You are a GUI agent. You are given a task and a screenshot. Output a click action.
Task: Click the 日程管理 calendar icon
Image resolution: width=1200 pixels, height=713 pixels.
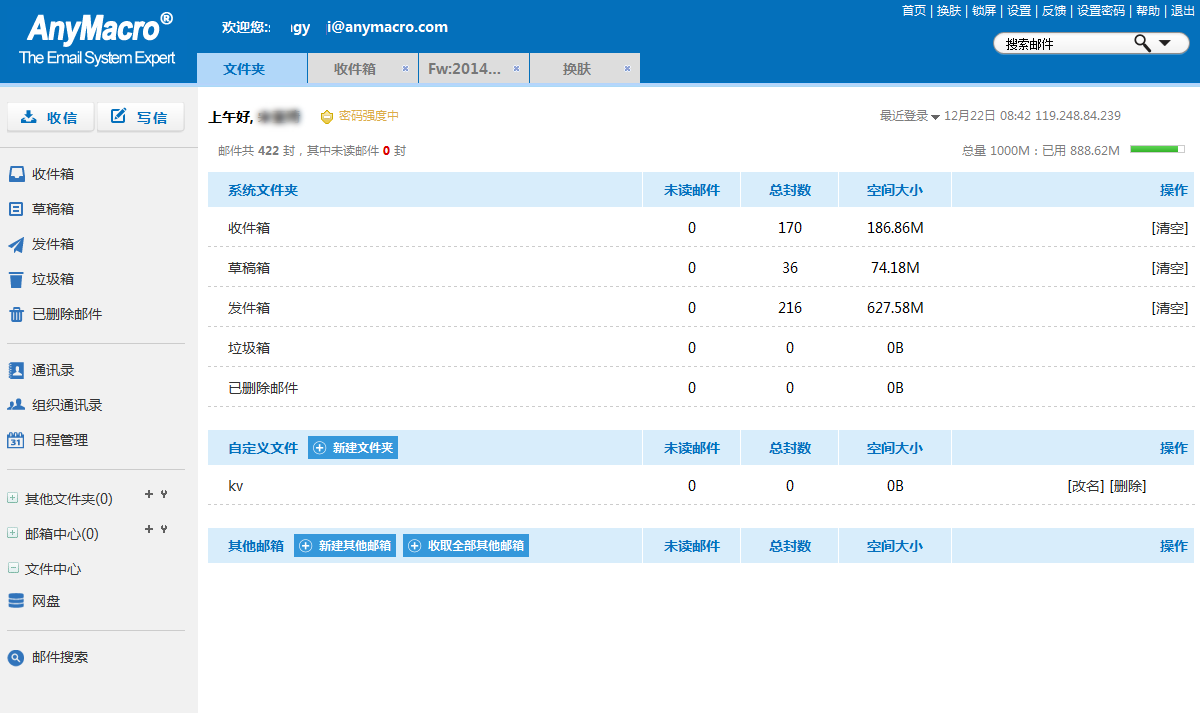16,440
